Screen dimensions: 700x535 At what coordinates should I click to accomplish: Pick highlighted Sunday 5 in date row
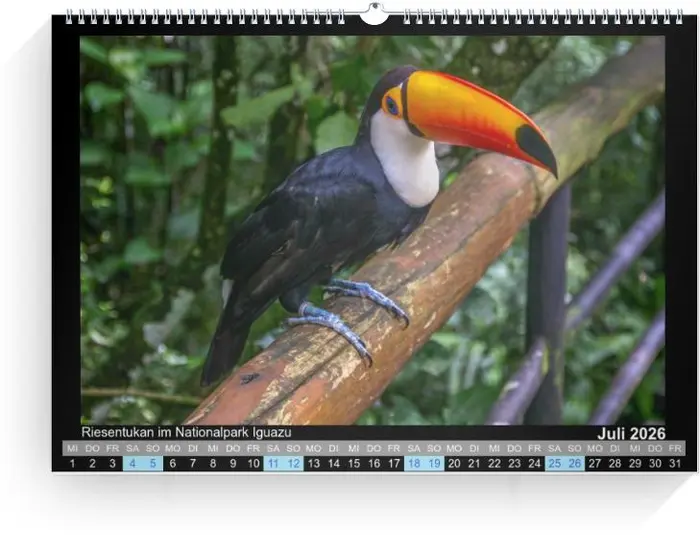click(x=152, y=464)
